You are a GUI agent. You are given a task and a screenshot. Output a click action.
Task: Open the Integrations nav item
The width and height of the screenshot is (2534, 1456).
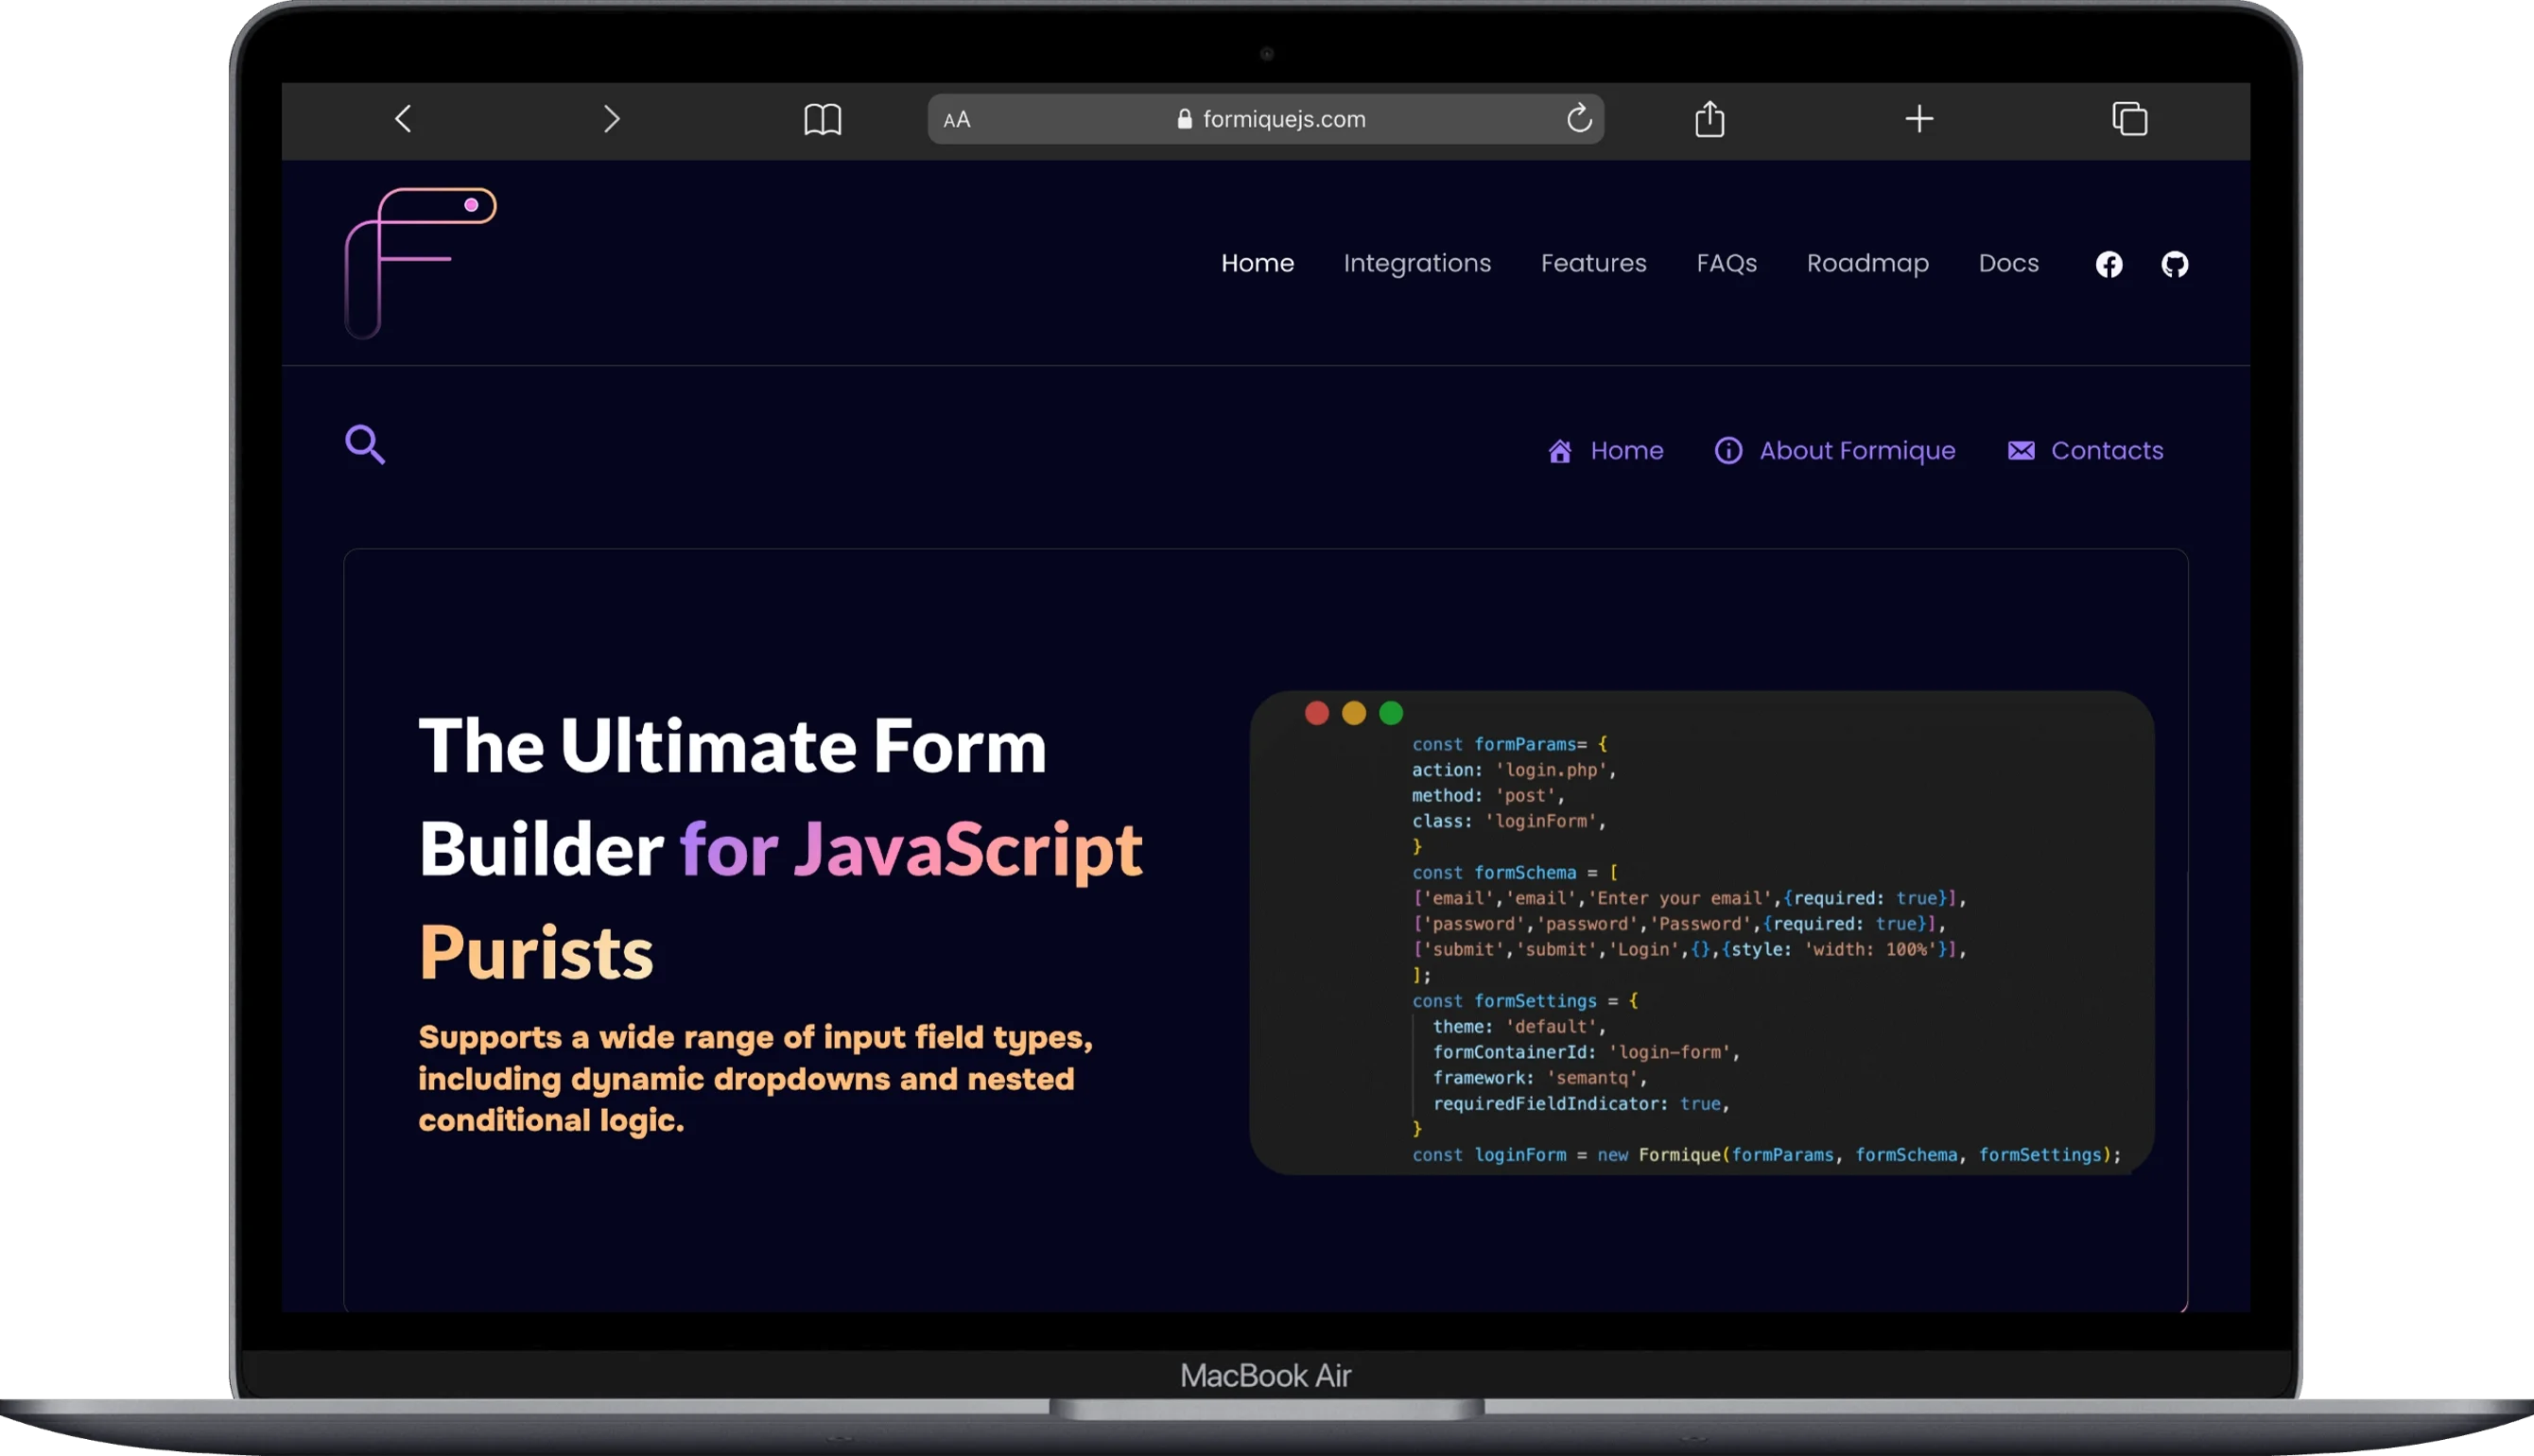(x=1417, y=264)
